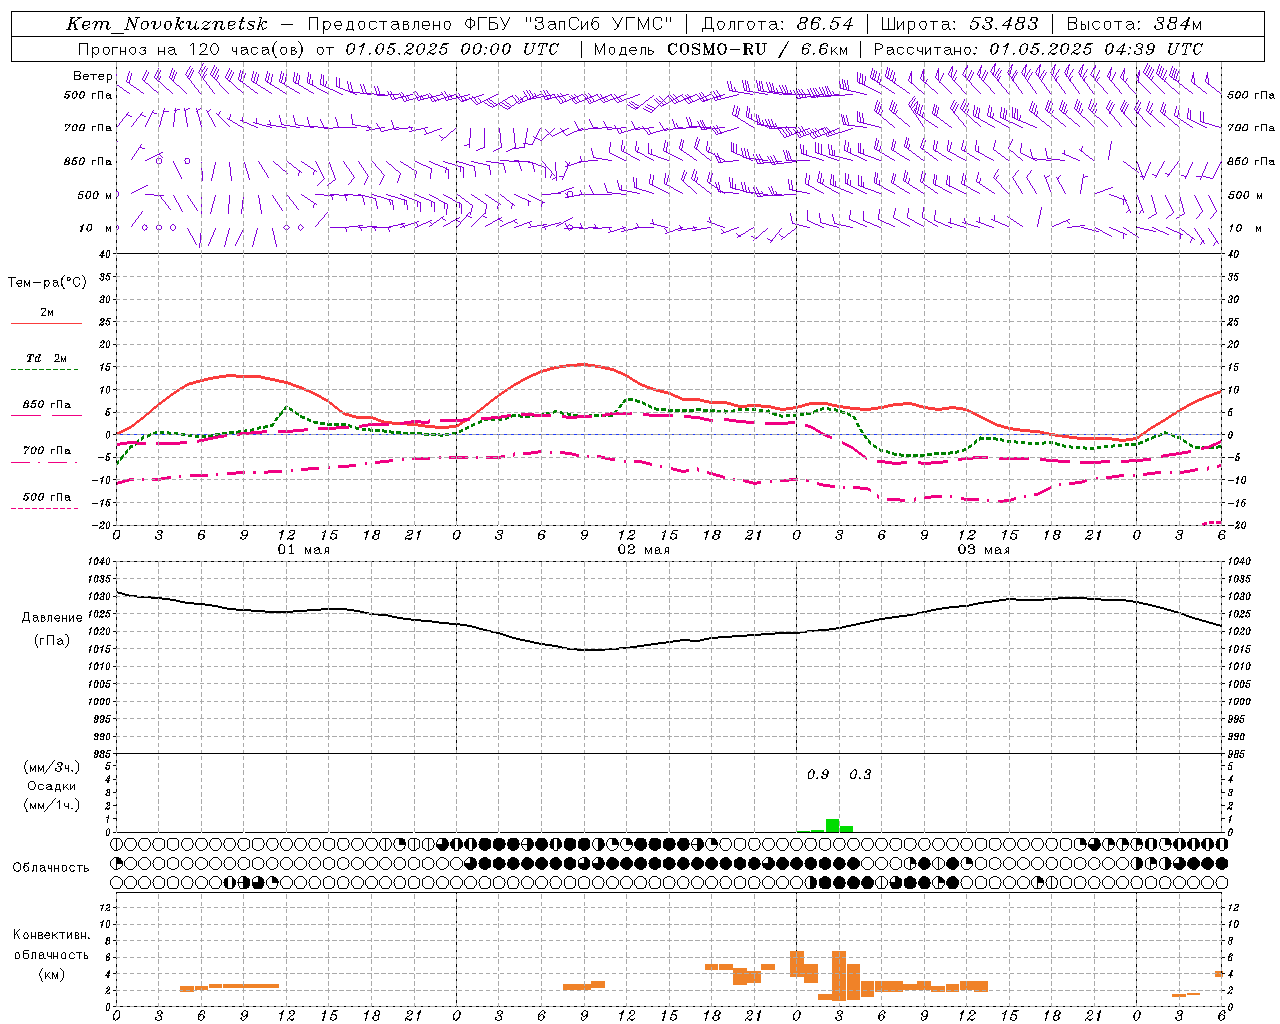Click the station name Kem_Novokuznetsk in the header

167,24
